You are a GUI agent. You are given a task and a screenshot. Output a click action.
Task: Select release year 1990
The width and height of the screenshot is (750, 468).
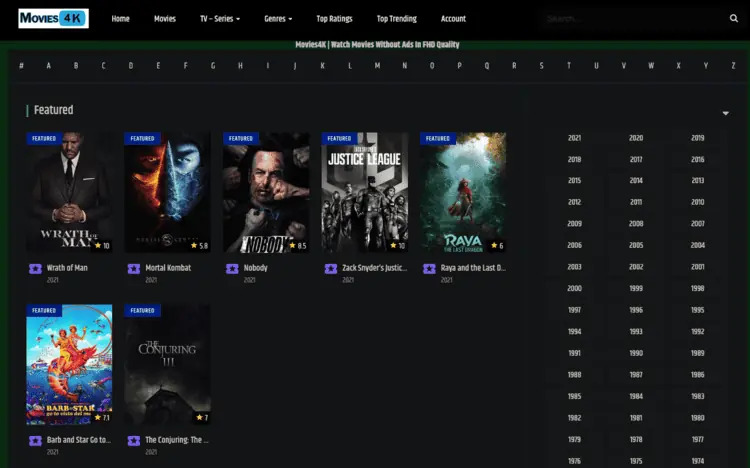tap(636, 353)
